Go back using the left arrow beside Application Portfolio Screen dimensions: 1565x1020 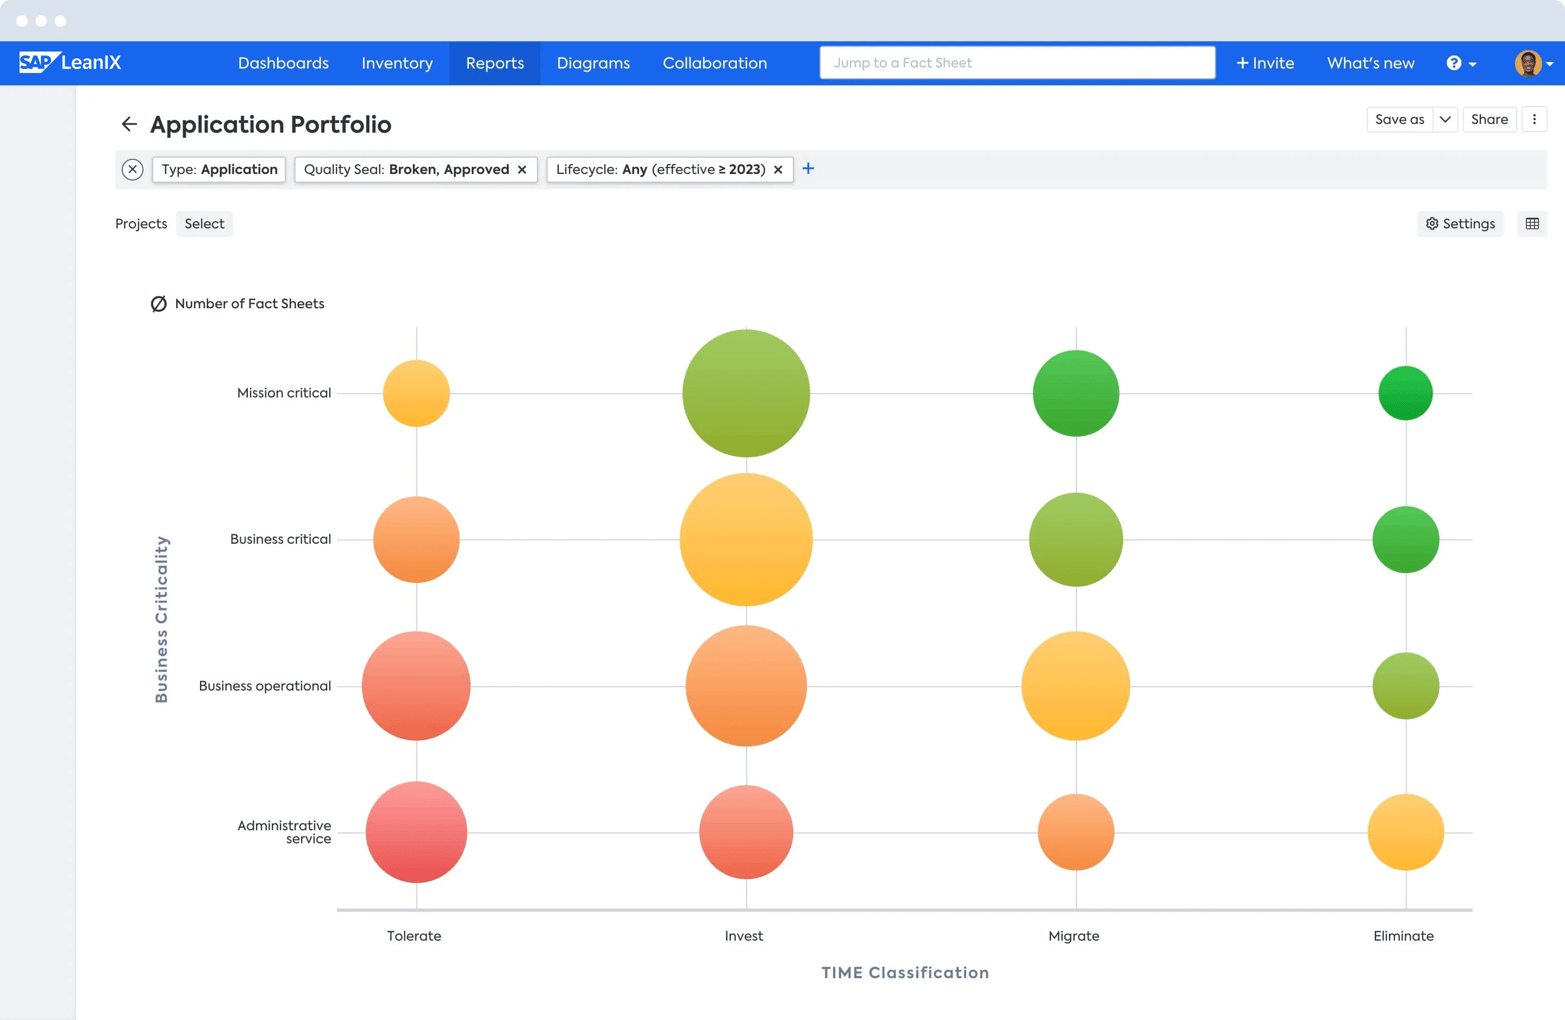tap(128, 124)
